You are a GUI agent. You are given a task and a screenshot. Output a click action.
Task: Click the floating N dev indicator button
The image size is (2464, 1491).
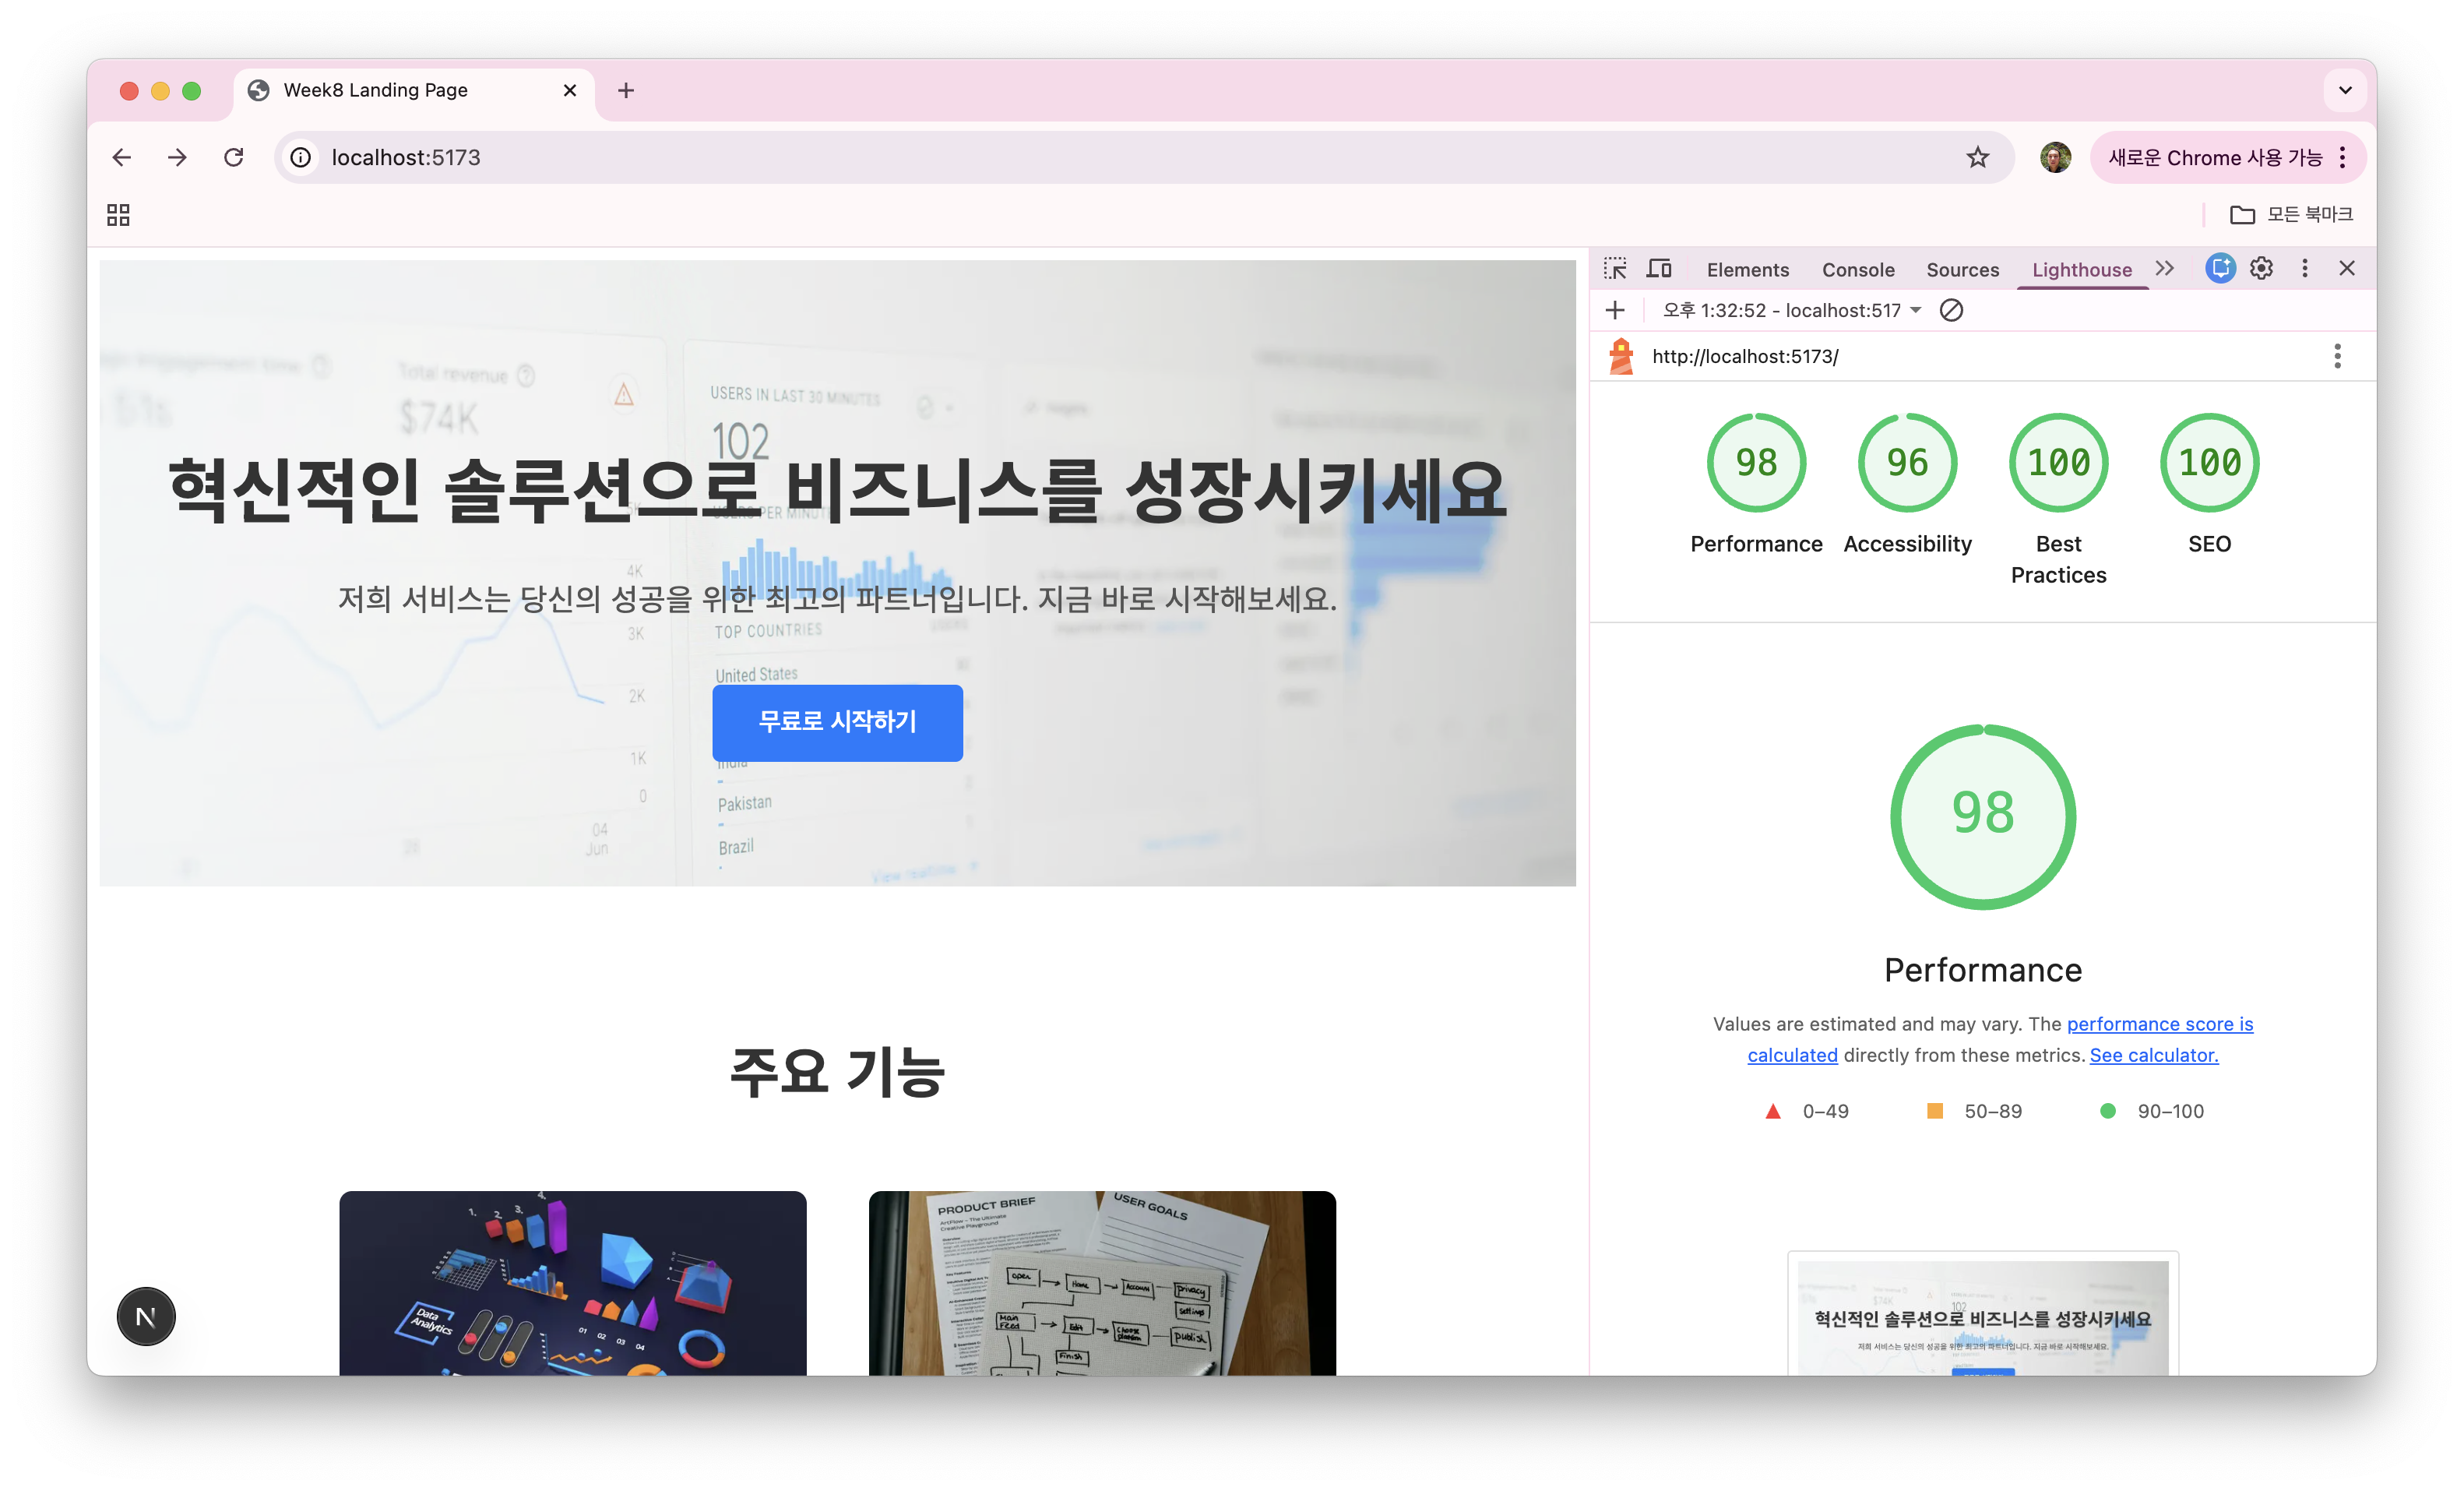tap(146, 1316)
